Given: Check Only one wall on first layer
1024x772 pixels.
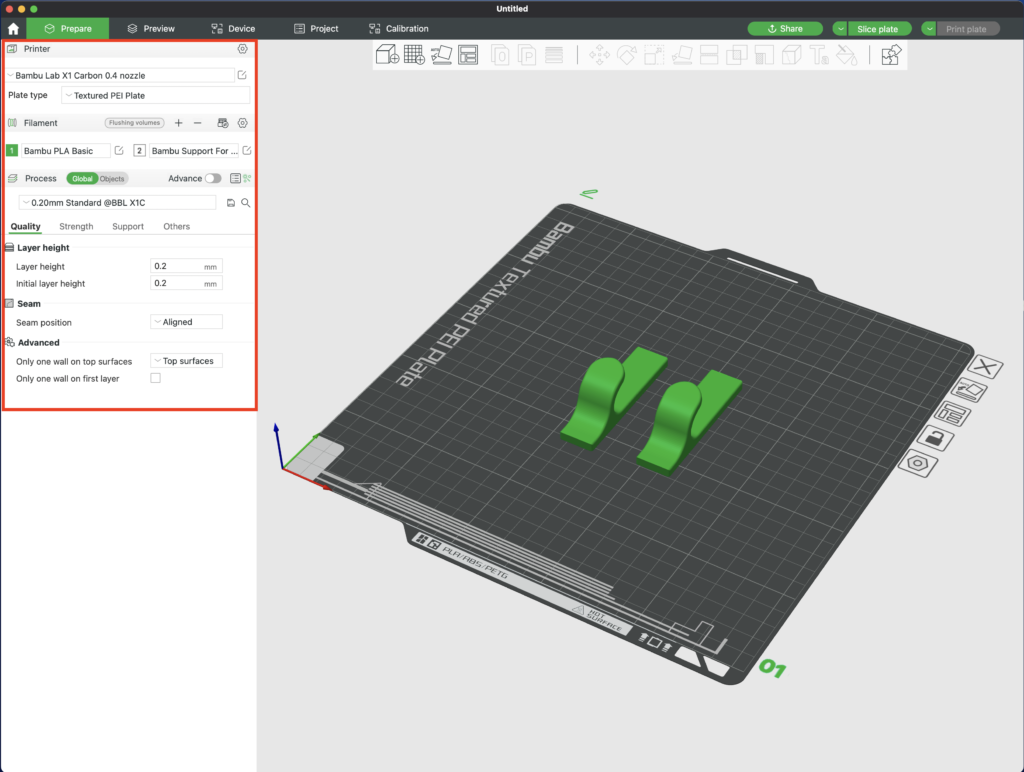Looking at the screenshot, I should click(x=155, y=378).
